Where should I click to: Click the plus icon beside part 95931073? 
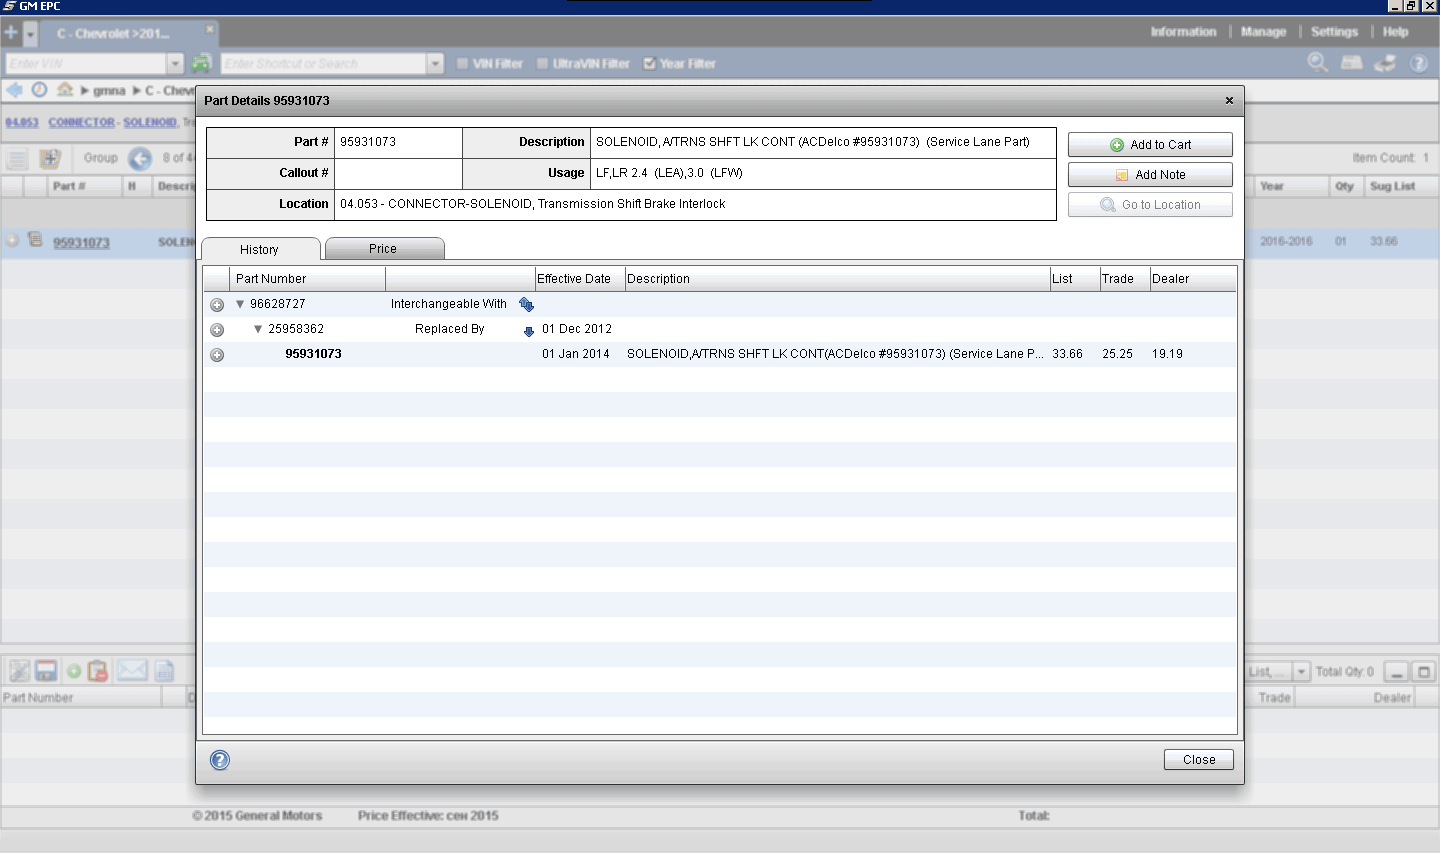pos(217,355)
